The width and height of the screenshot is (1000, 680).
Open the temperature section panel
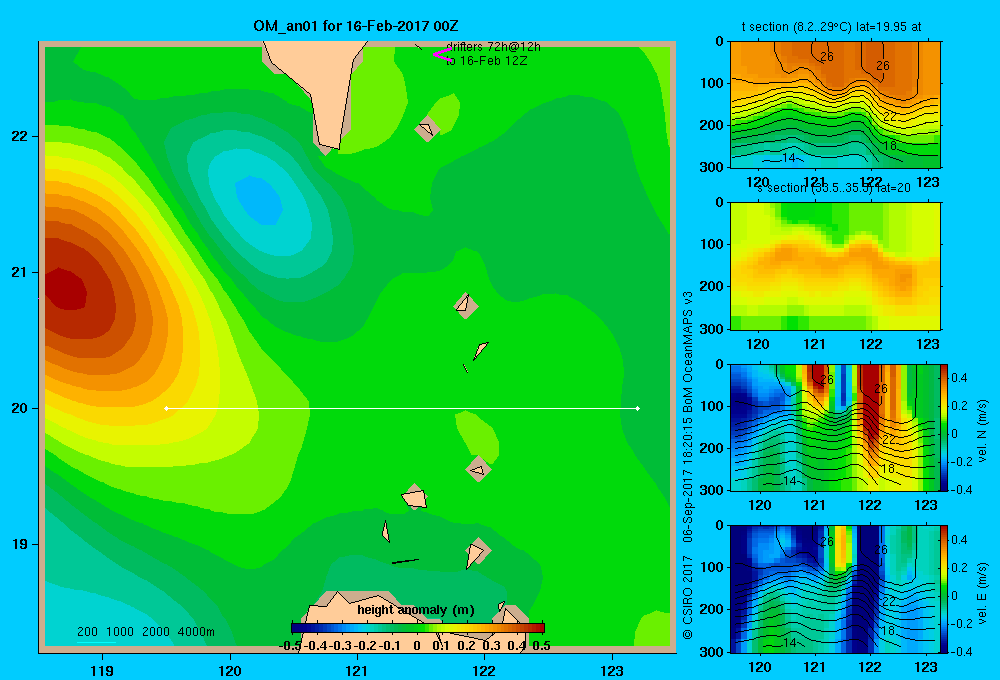tap(835, 105)
